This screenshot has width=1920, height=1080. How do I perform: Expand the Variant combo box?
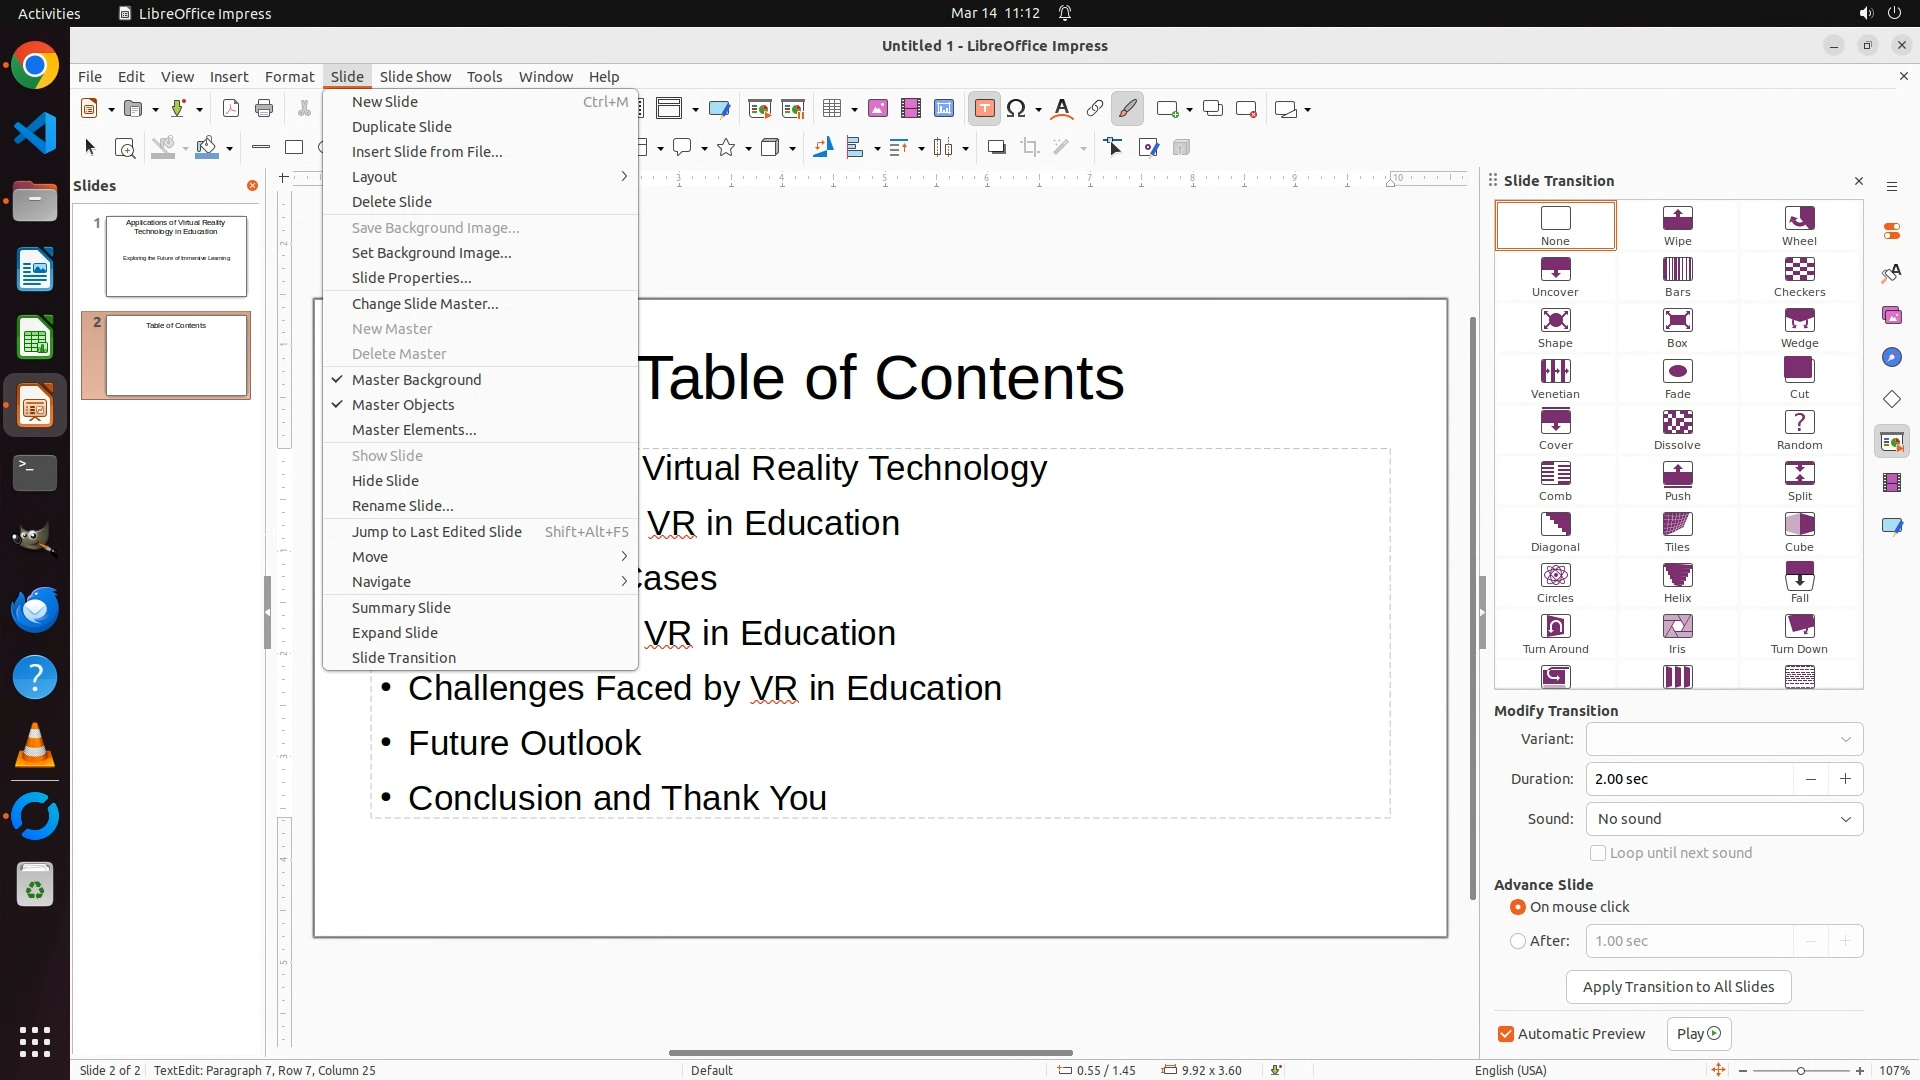1724,739
